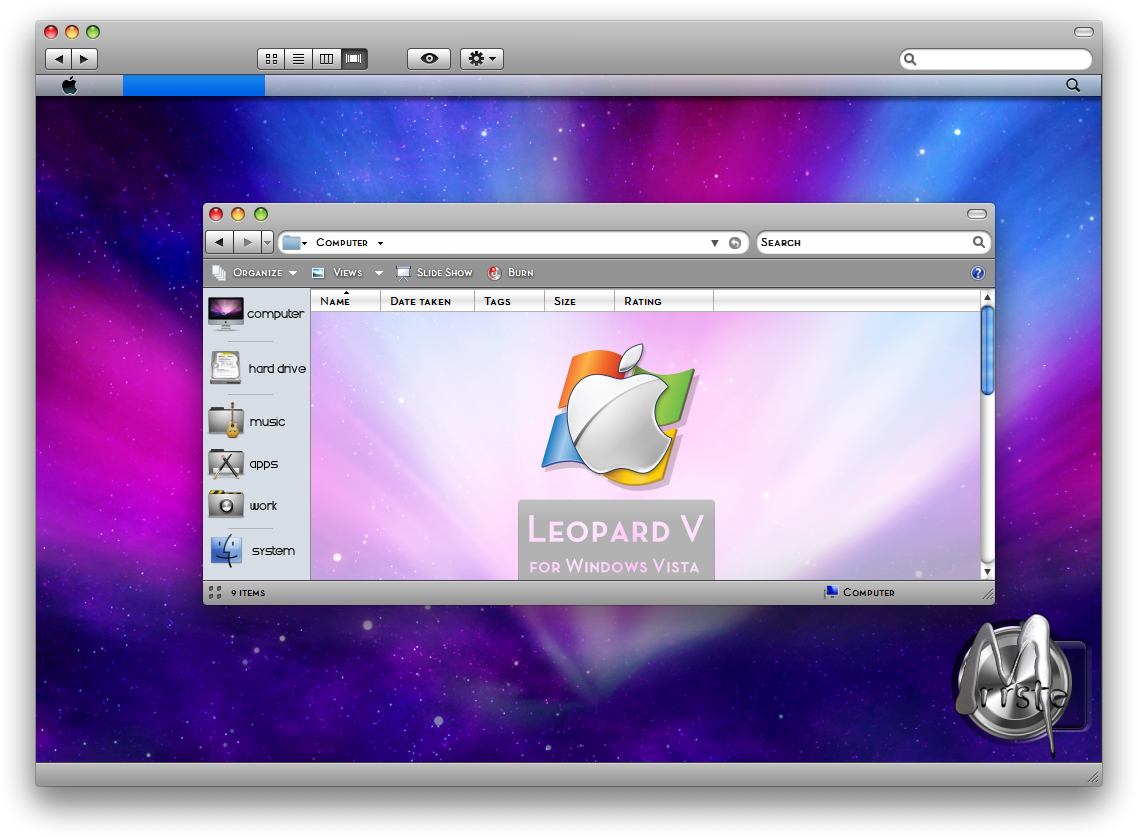1138x837 pixels.
Task: Open the gear action menu
Action: tap(482, 59)
